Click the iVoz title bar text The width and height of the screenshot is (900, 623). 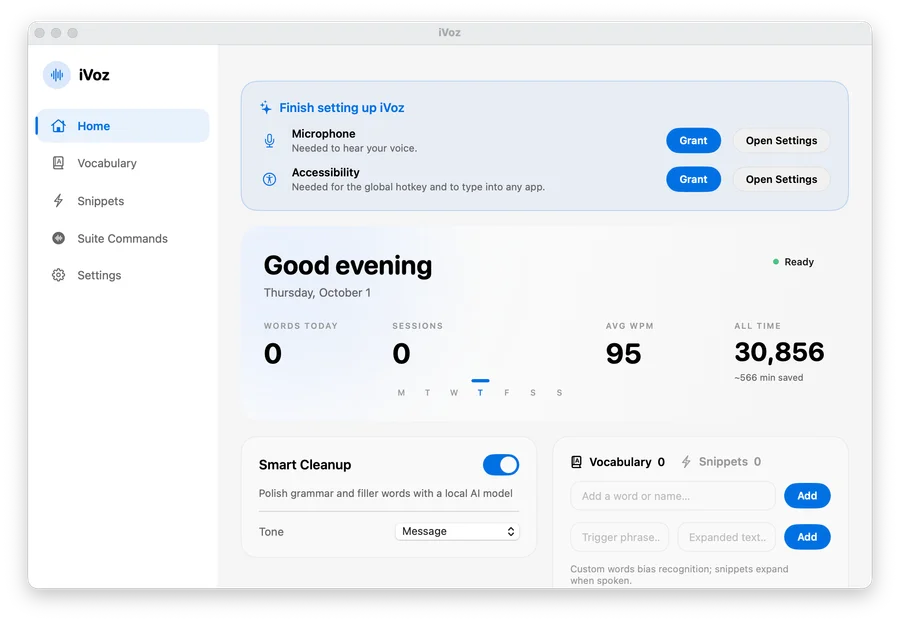[x=449, y=32]
